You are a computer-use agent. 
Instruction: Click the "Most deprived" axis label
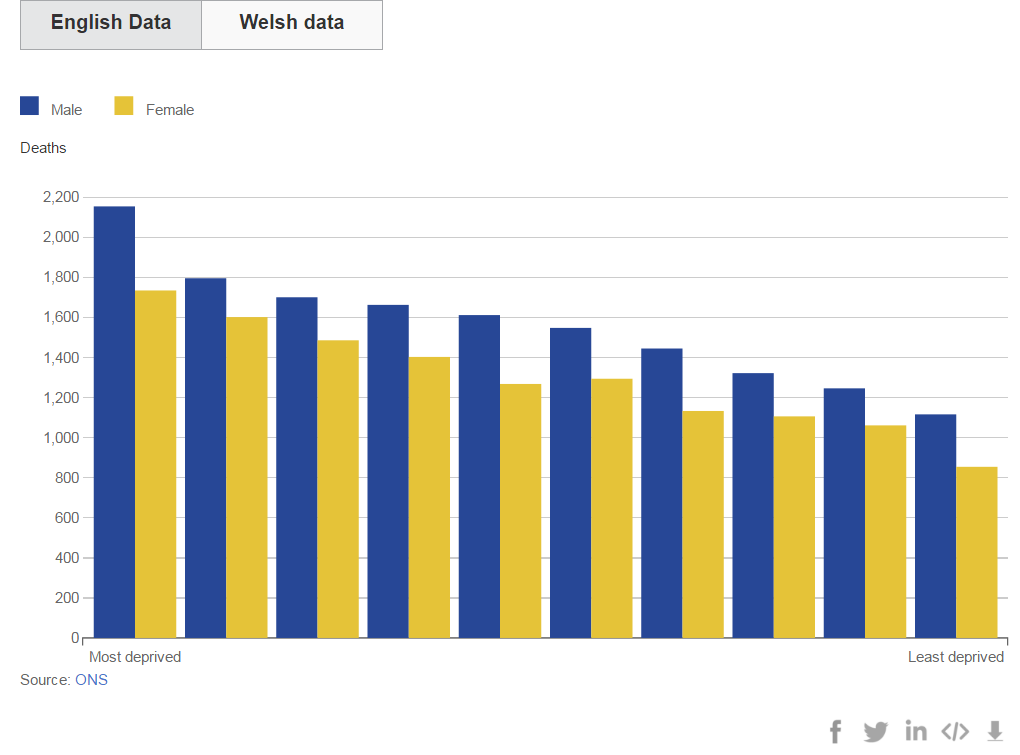135,657
